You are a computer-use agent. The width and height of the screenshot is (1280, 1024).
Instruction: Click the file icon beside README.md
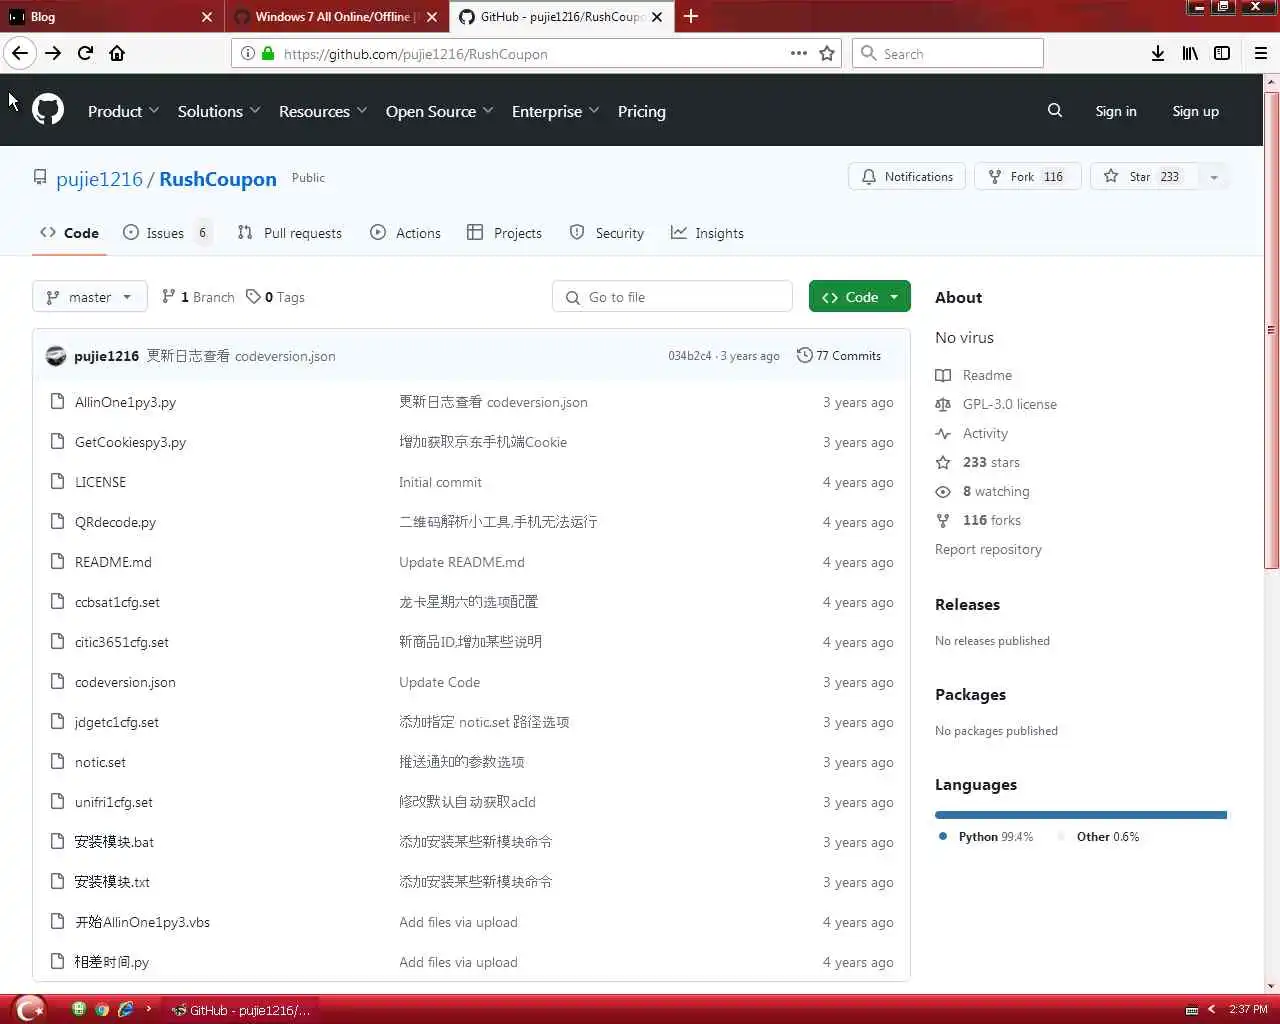pyautogui.click(x=57, y=561)
